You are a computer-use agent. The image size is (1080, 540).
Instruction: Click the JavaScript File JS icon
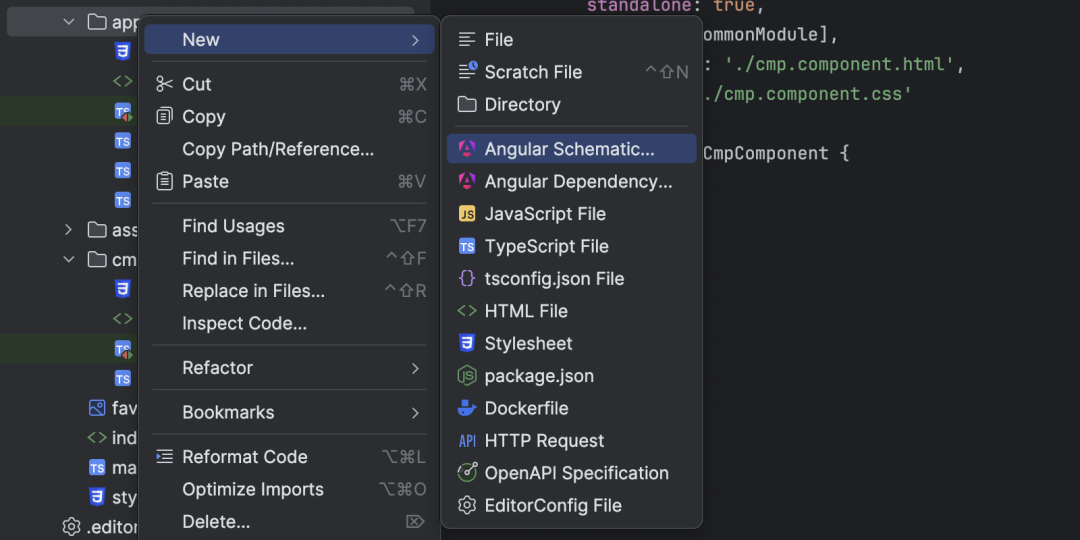(467, 214)
